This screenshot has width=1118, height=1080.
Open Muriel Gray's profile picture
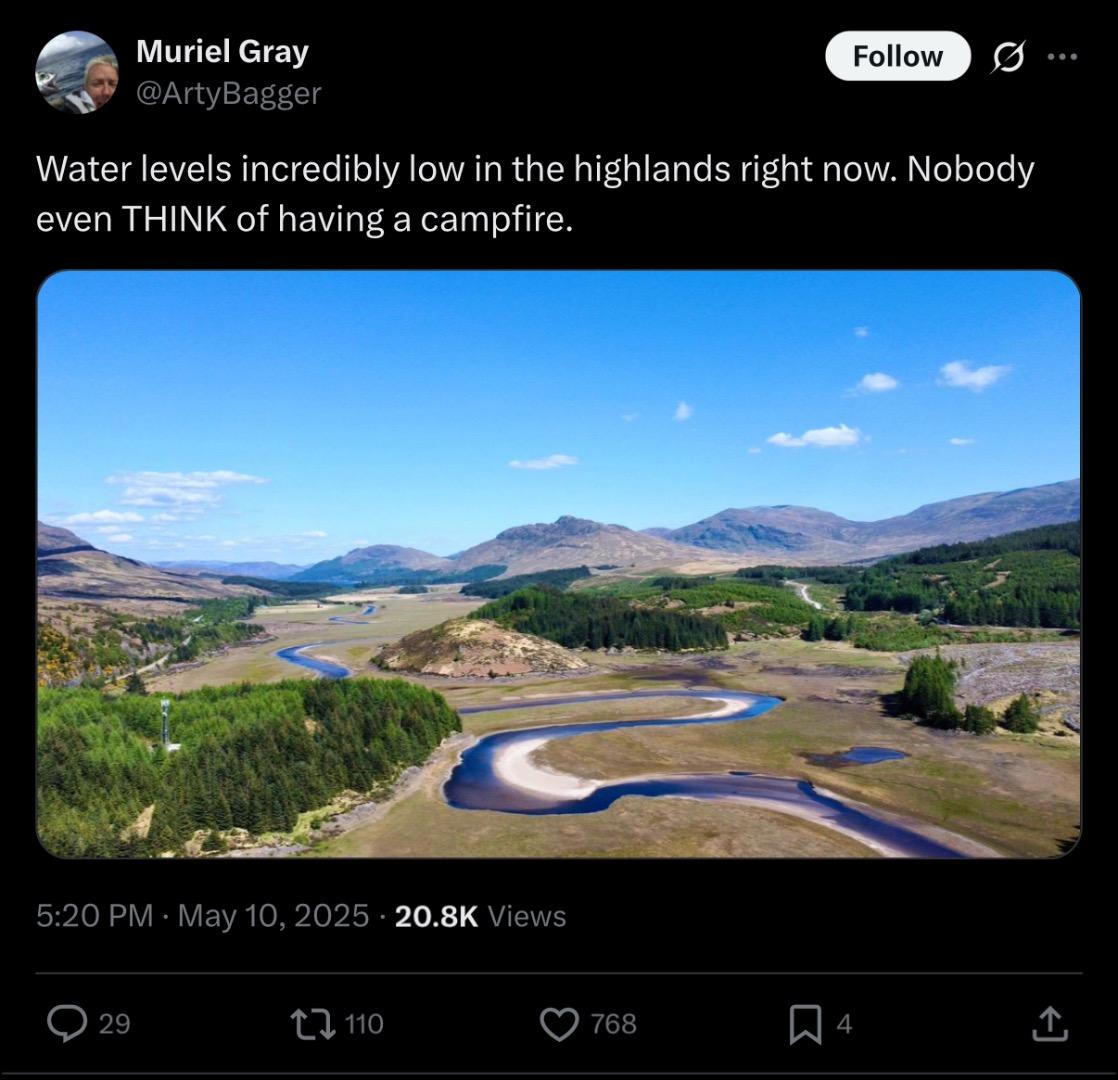(x=76, y=72)
